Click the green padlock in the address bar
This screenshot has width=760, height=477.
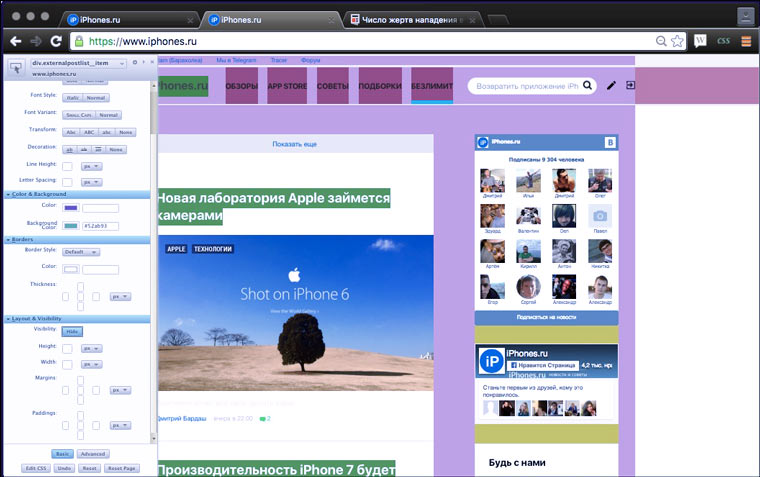(x=79, y=41)
